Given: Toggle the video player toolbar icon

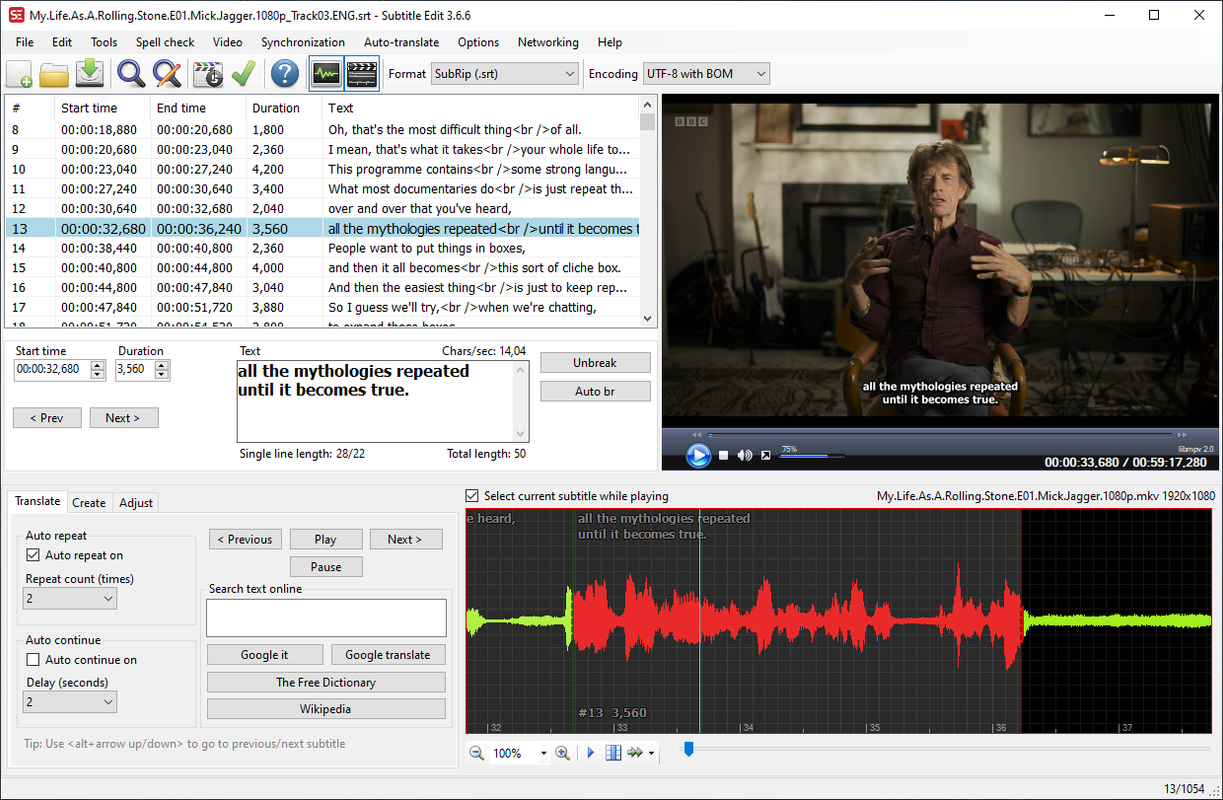Looking at the screenshot, I should pyautogui.click(x=361, y=74).
